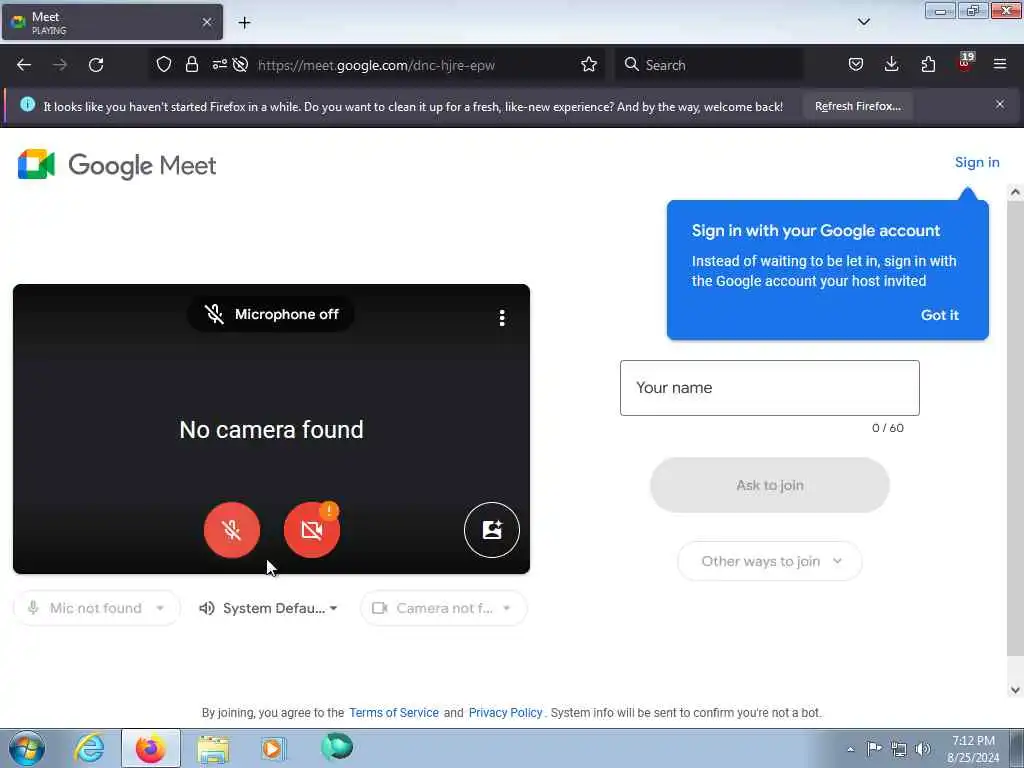Expand Other ways to join
Viewport: 1024px width, 768px height.
(x=770, y=561)
